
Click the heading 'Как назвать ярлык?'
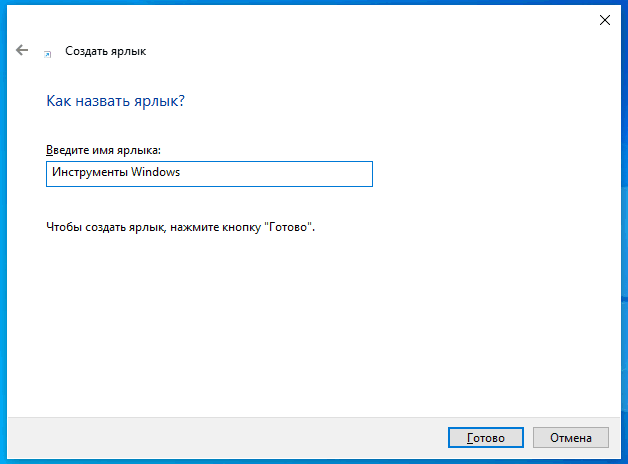pos(115,101)
